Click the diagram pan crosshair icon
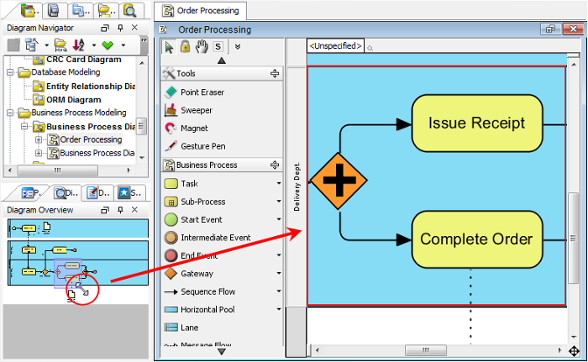Screen dimensions: 588x362 coord(574,351)
